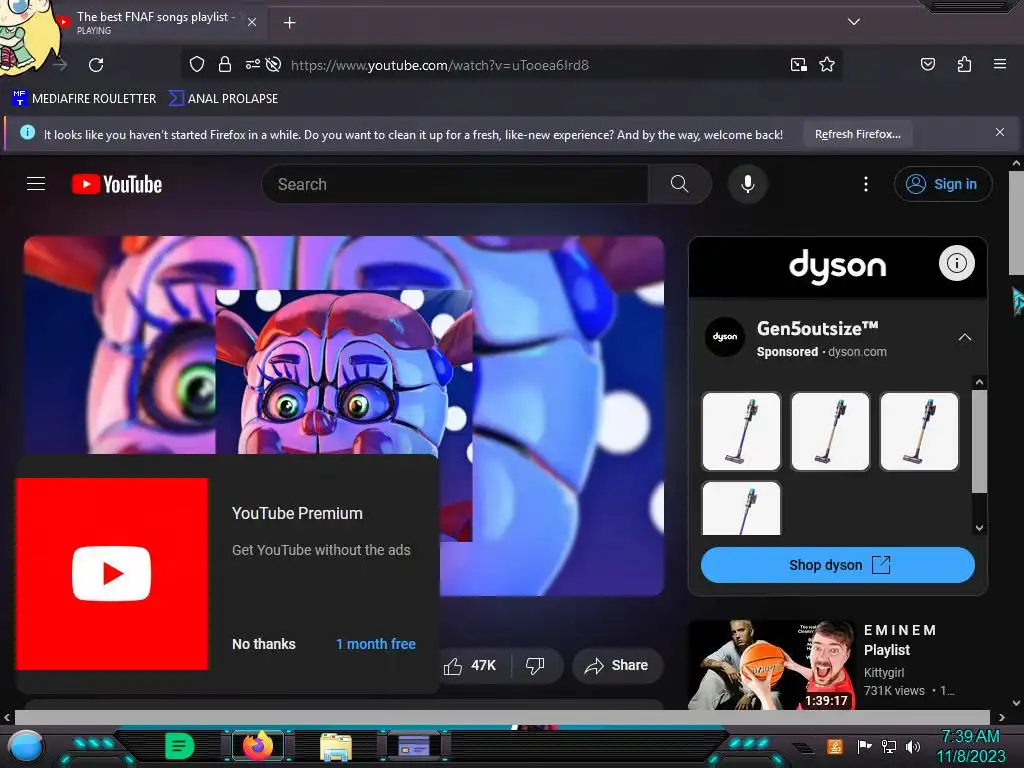Click the dyson.com sponsored link text

click(857, 351)
